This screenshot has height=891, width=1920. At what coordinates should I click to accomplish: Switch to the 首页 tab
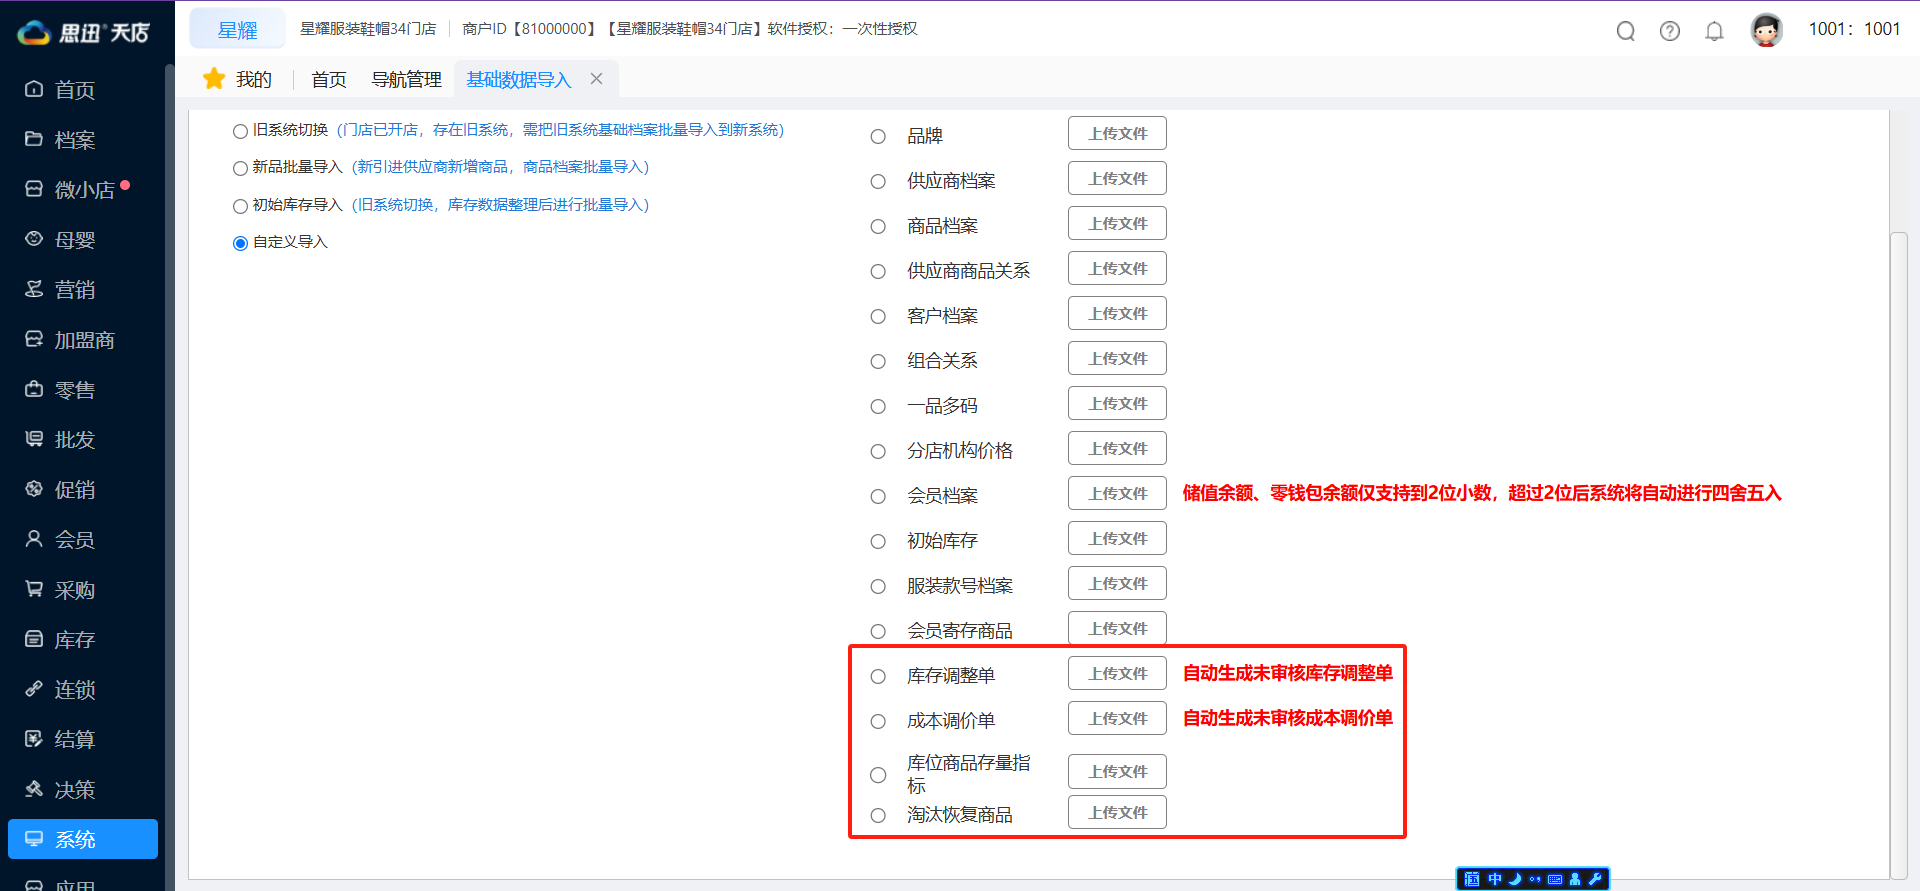[328, 80]
